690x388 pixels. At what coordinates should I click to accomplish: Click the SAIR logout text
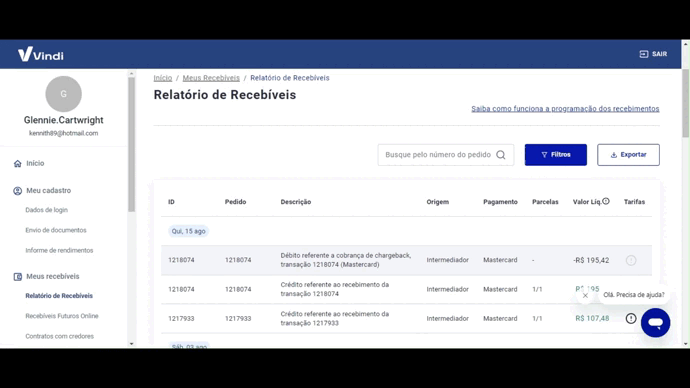659,54
